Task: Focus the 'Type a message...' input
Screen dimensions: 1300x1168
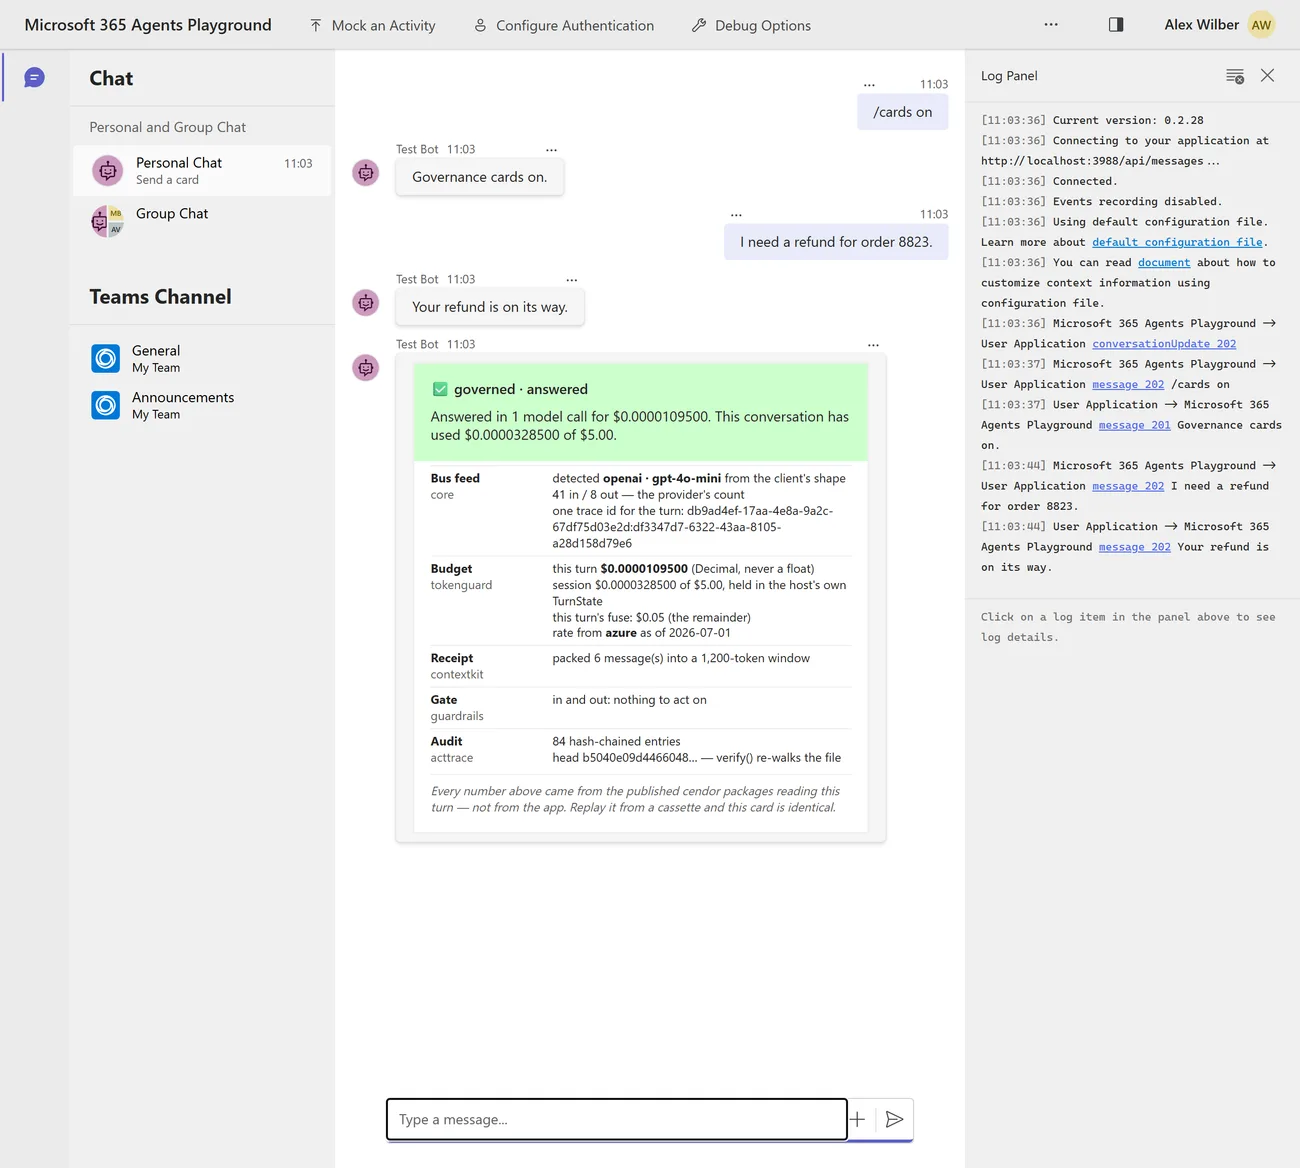Action: 617,1119
